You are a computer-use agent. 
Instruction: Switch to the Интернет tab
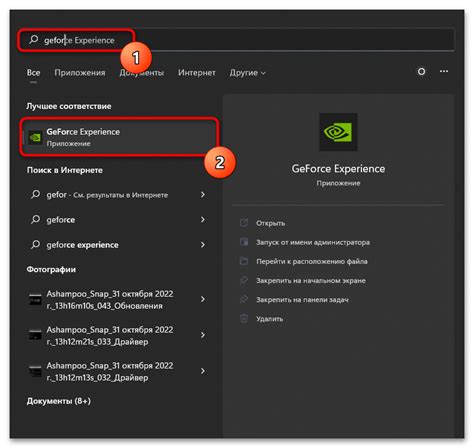[x=197, y=73]
